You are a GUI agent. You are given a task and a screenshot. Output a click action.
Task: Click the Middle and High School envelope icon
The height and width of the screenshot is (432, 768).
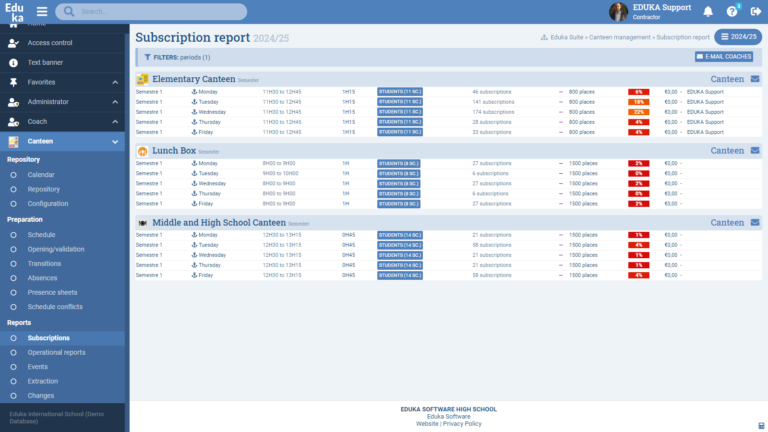tap(755, 222)
